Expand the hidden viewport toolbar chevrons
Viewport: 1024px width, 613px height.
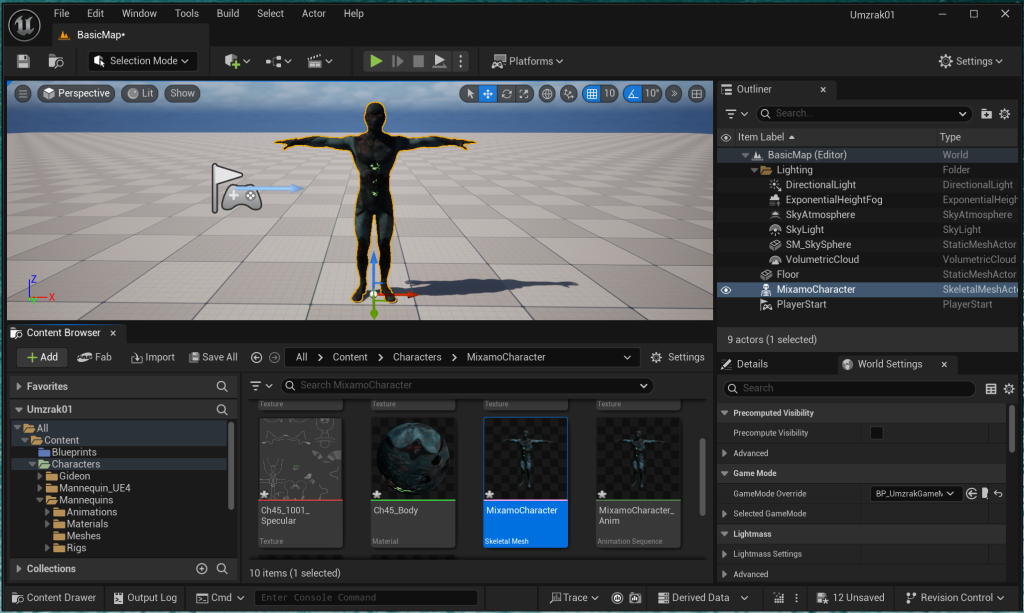click(x=674, y=94)
